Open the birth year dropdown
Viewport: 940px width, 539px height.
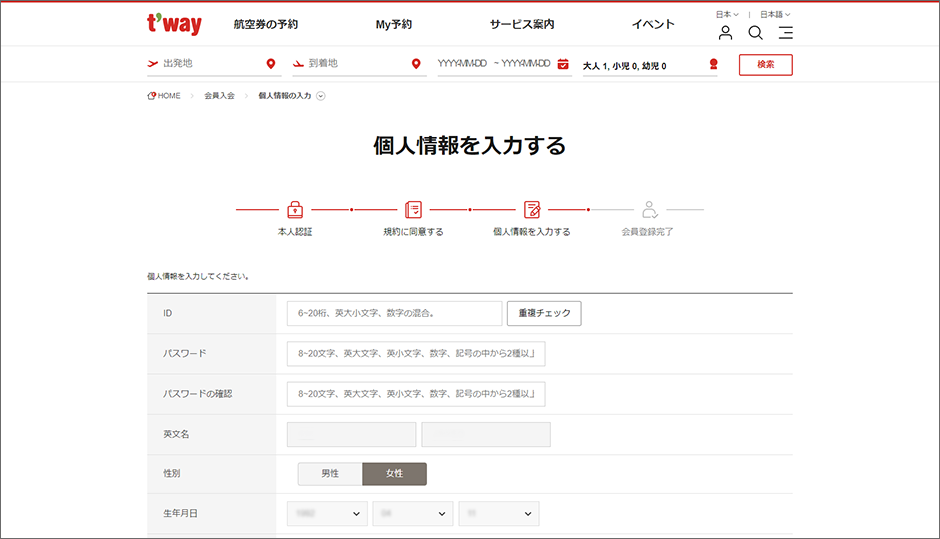tap(327, 514)
